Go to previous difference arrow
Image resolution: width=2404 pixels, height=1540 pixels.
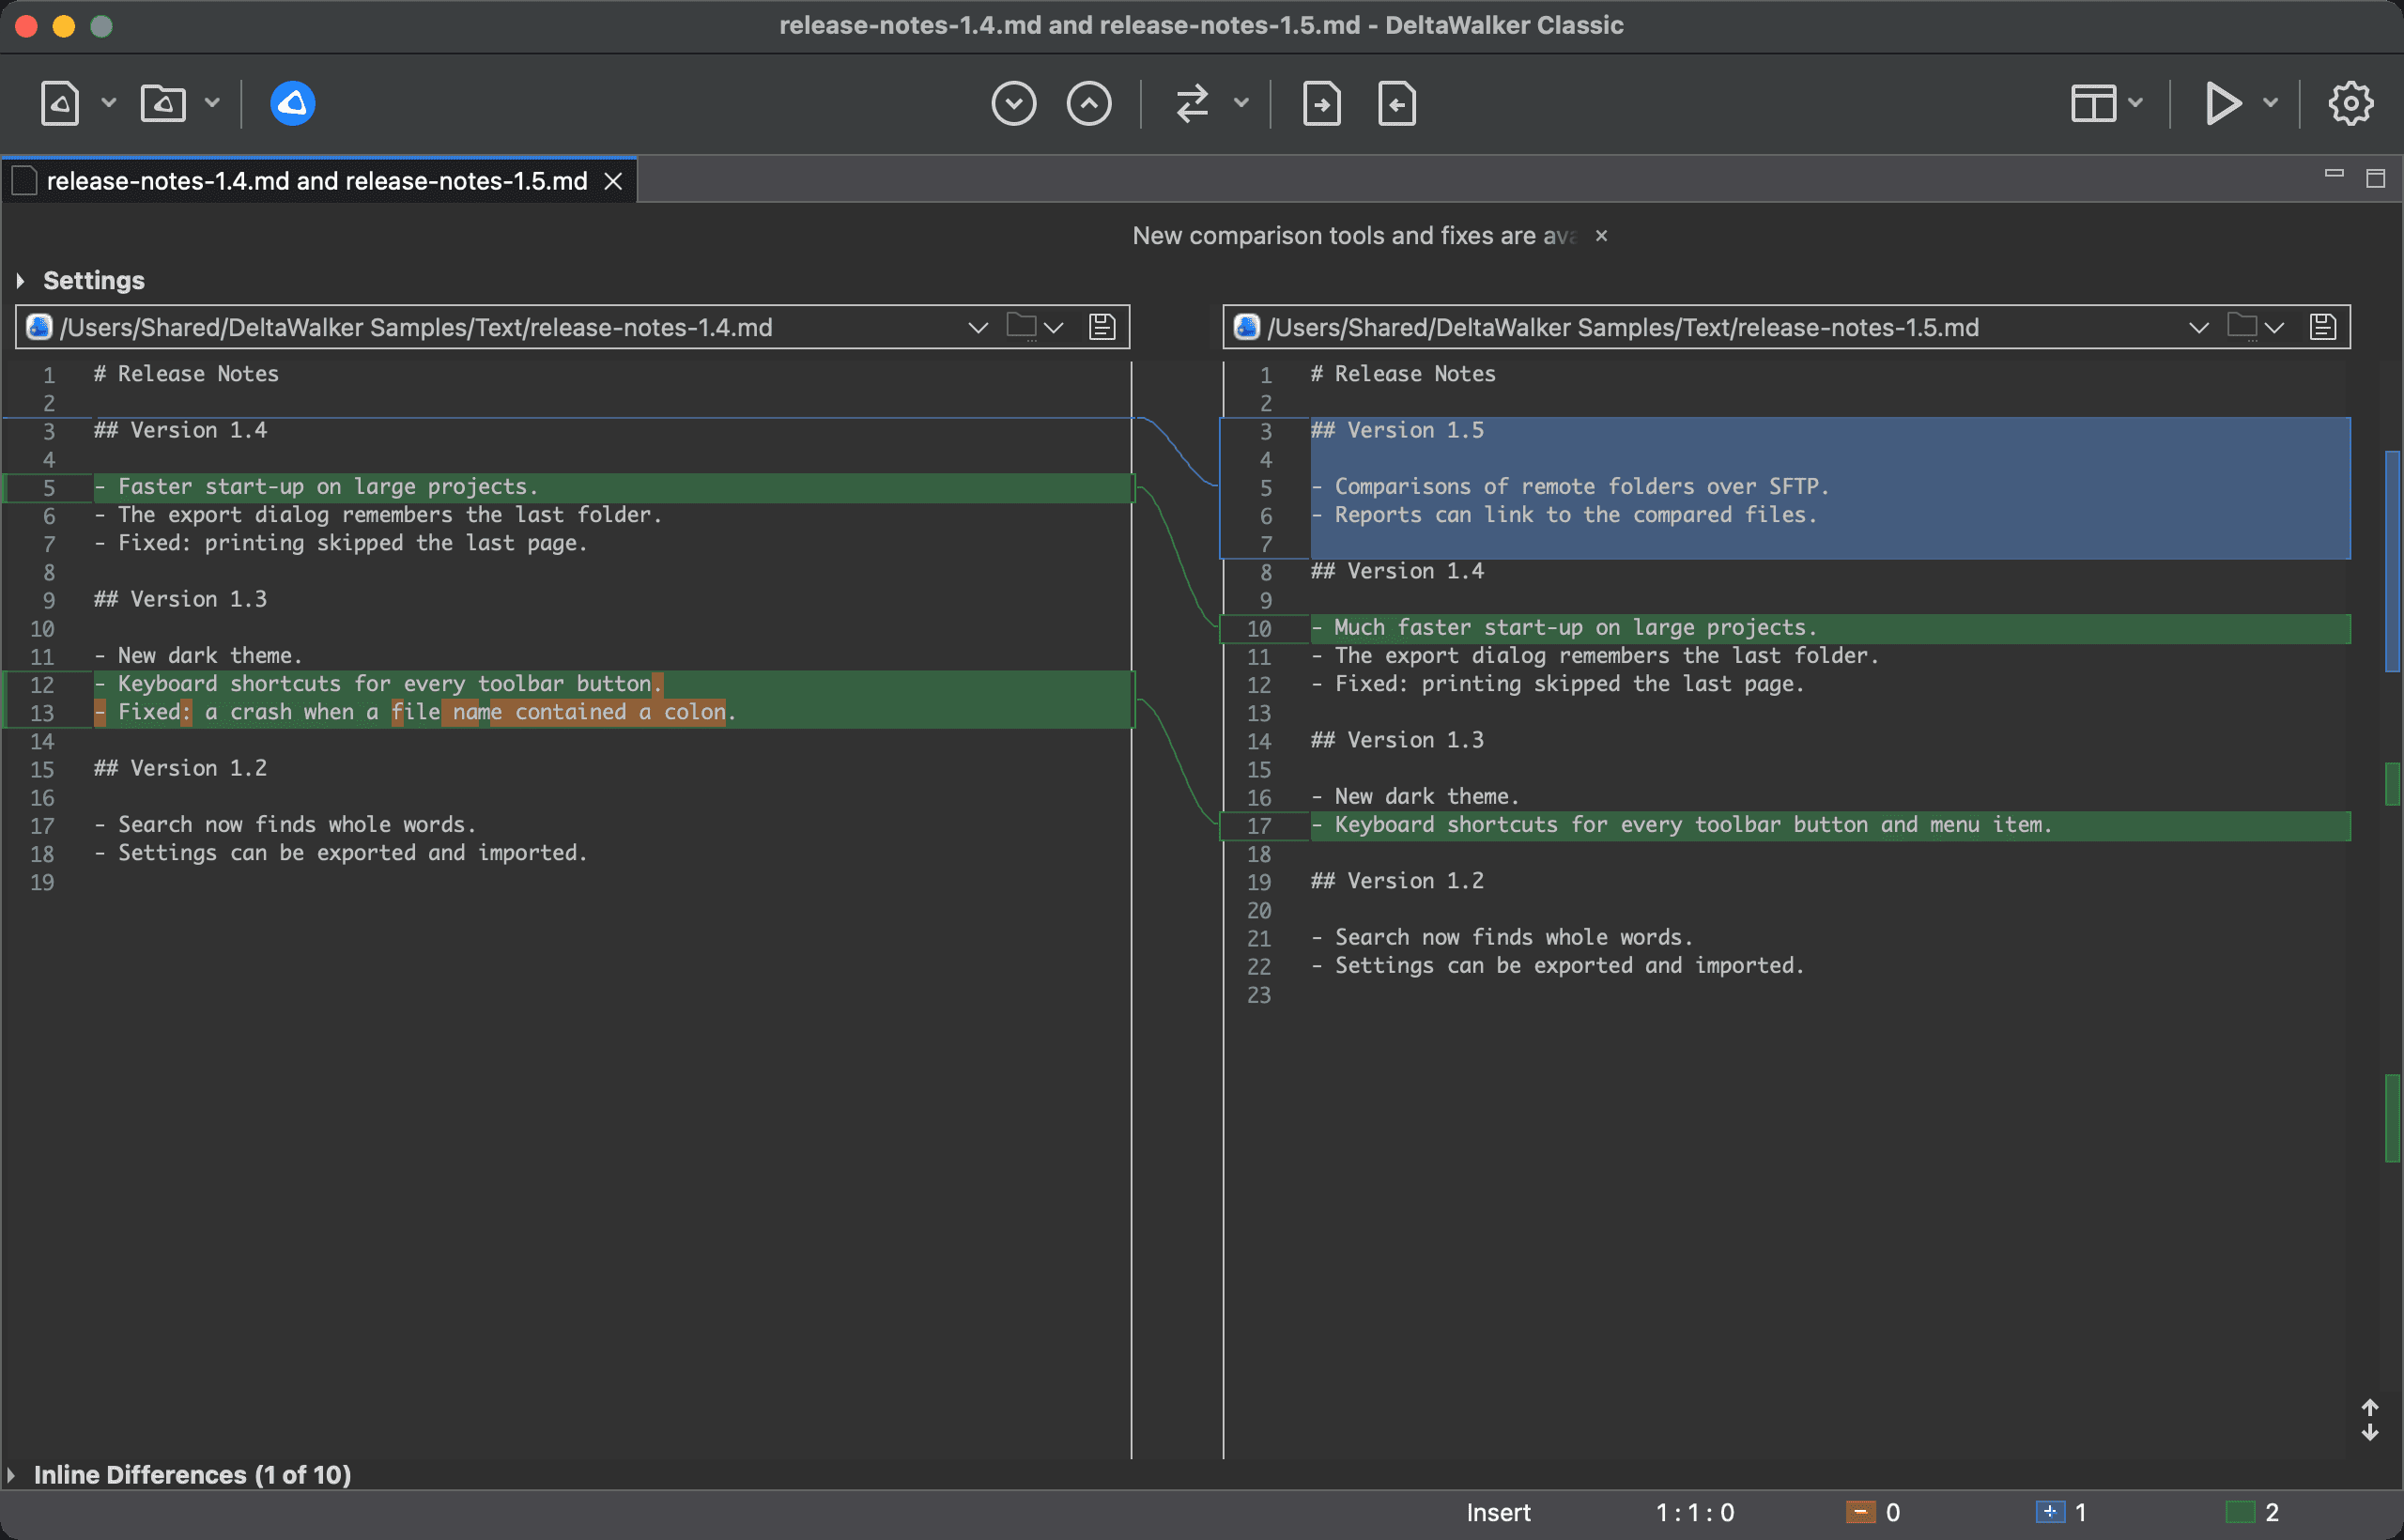(x=1088, y=103)
